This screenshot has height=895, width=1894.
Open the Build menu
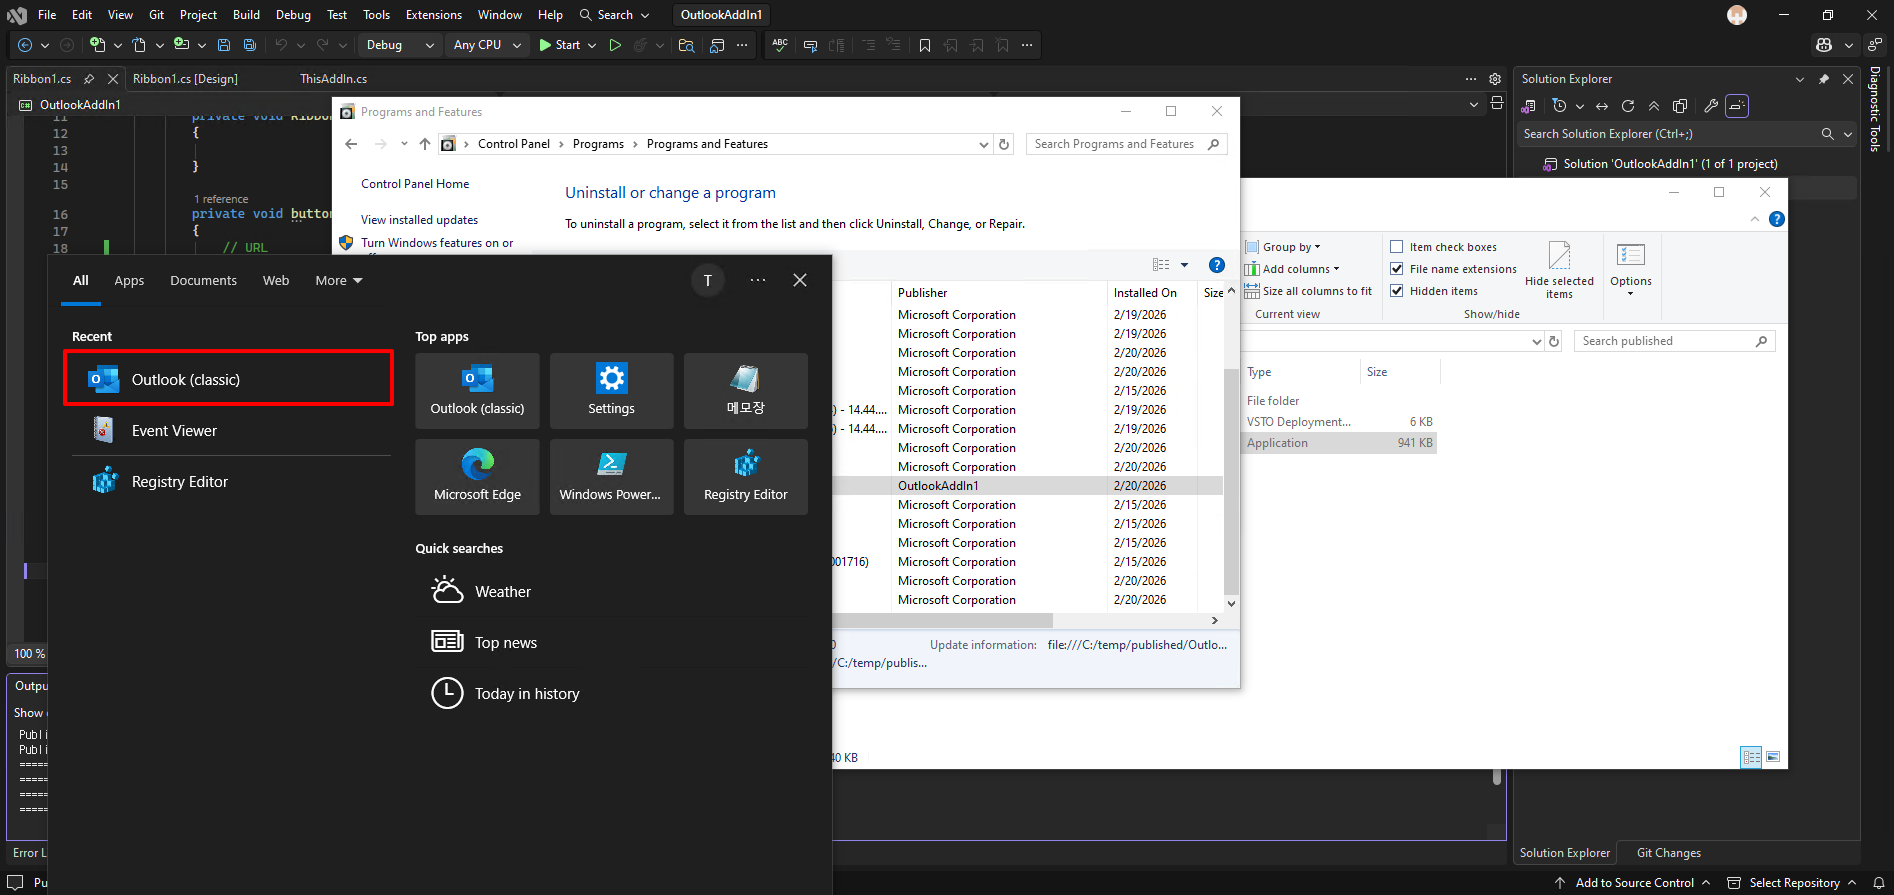246,15
